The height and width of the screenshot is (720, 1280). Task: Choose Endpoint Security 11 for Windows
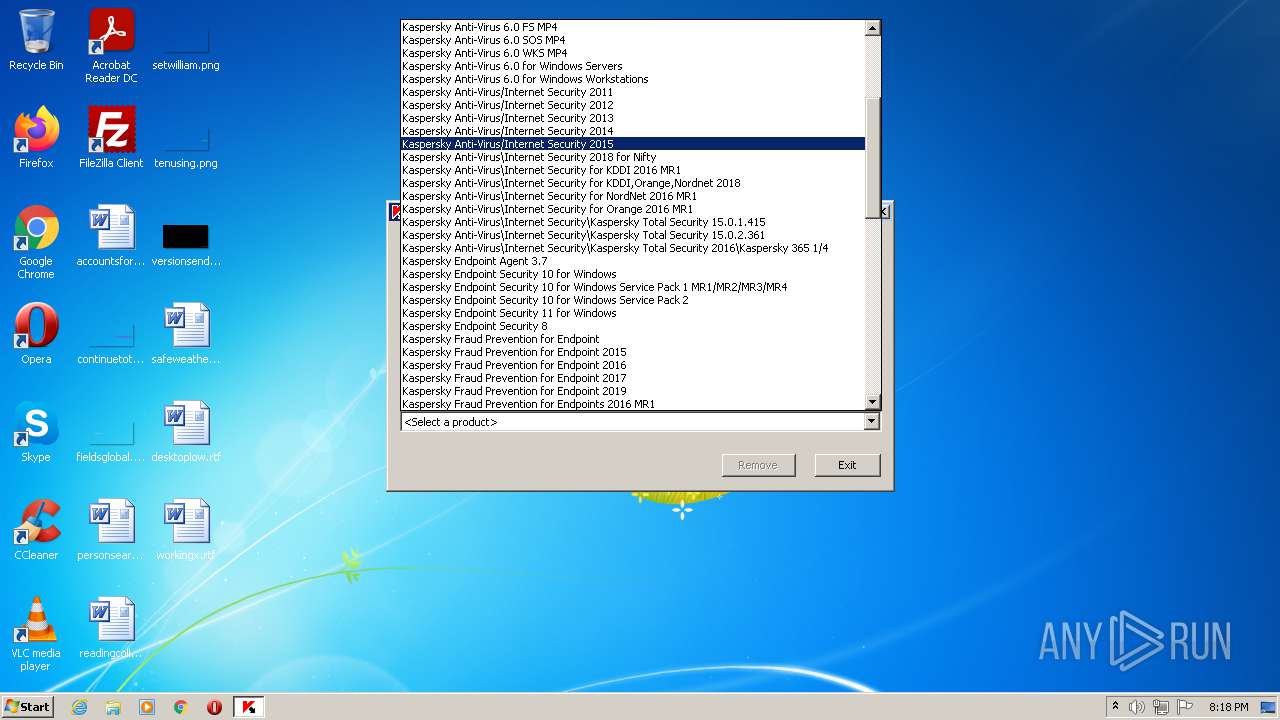click(633, 313)
